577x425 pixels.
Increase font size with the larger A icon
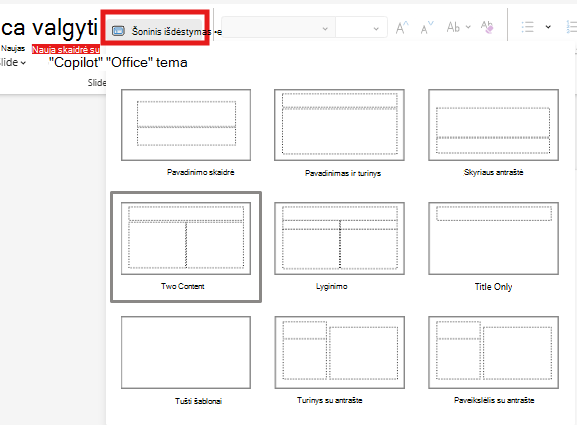[x=402, y=28]
